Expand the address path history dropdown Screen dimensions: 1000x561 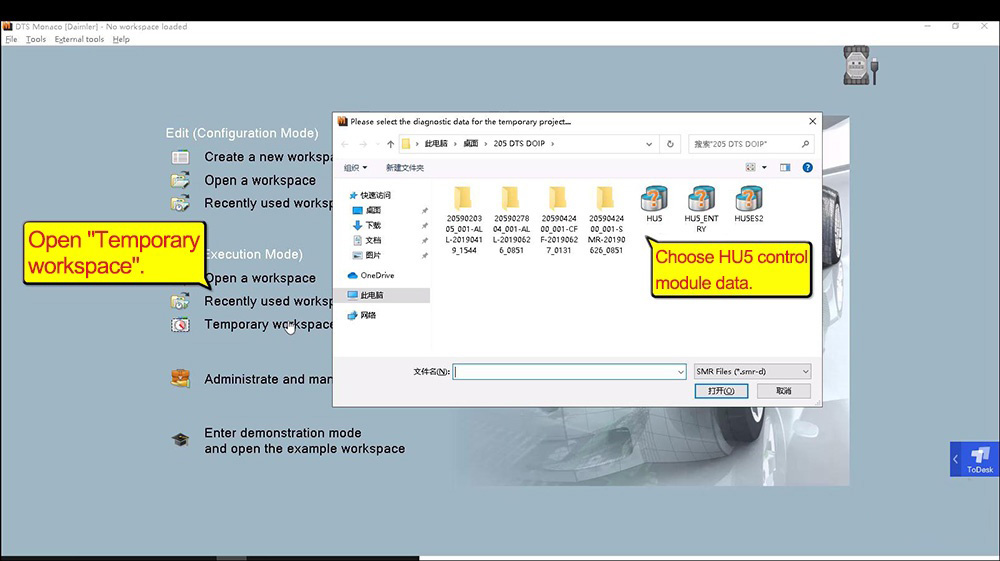[x=649, y=144]
